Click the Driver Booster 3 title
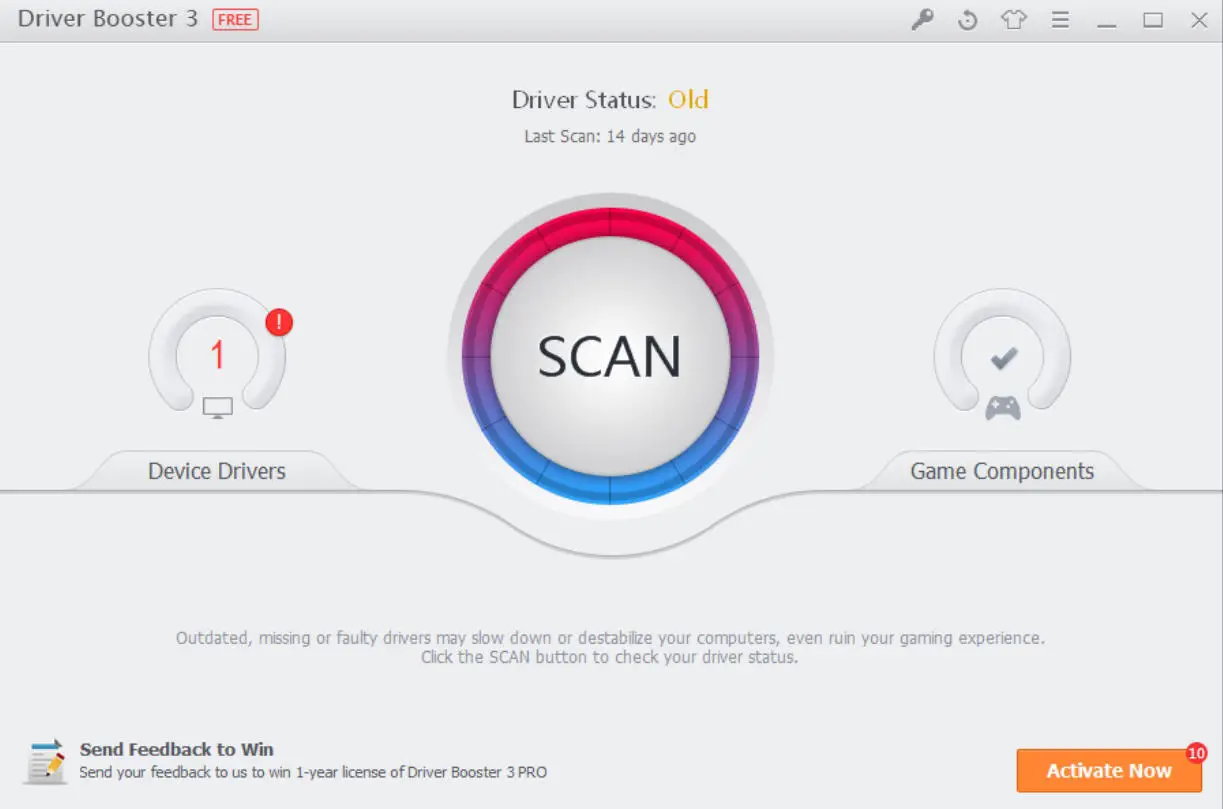This screenshot has height=809, width=1223. point(108,20)
